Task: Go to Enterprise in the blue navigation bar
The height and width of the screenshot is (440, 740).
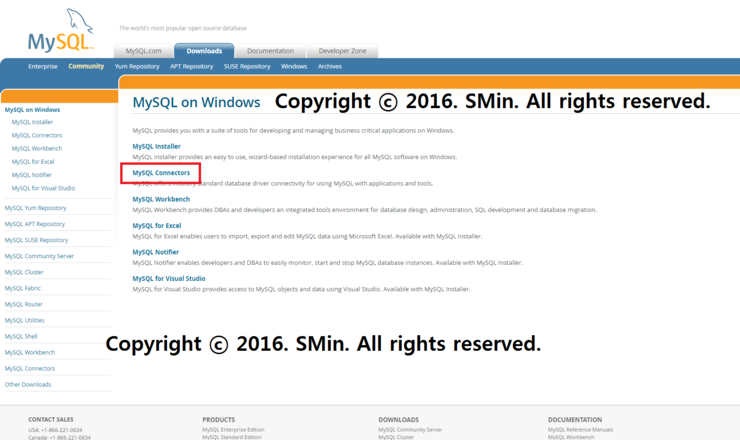Action: pos(42,67)
